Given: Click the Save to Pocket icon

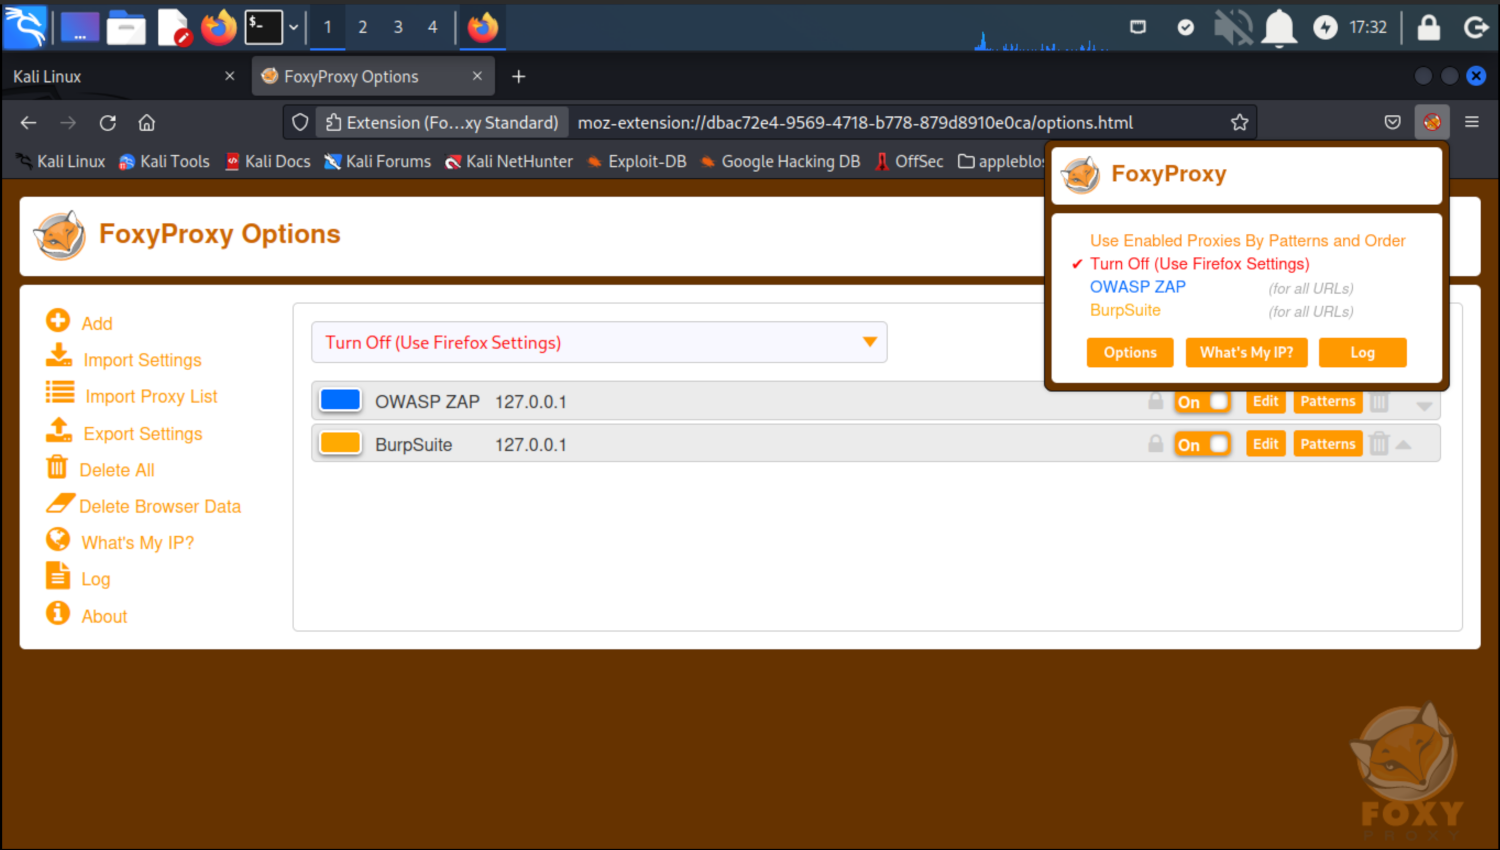Looking at the screenshot, I should (x=1393, y=122).
